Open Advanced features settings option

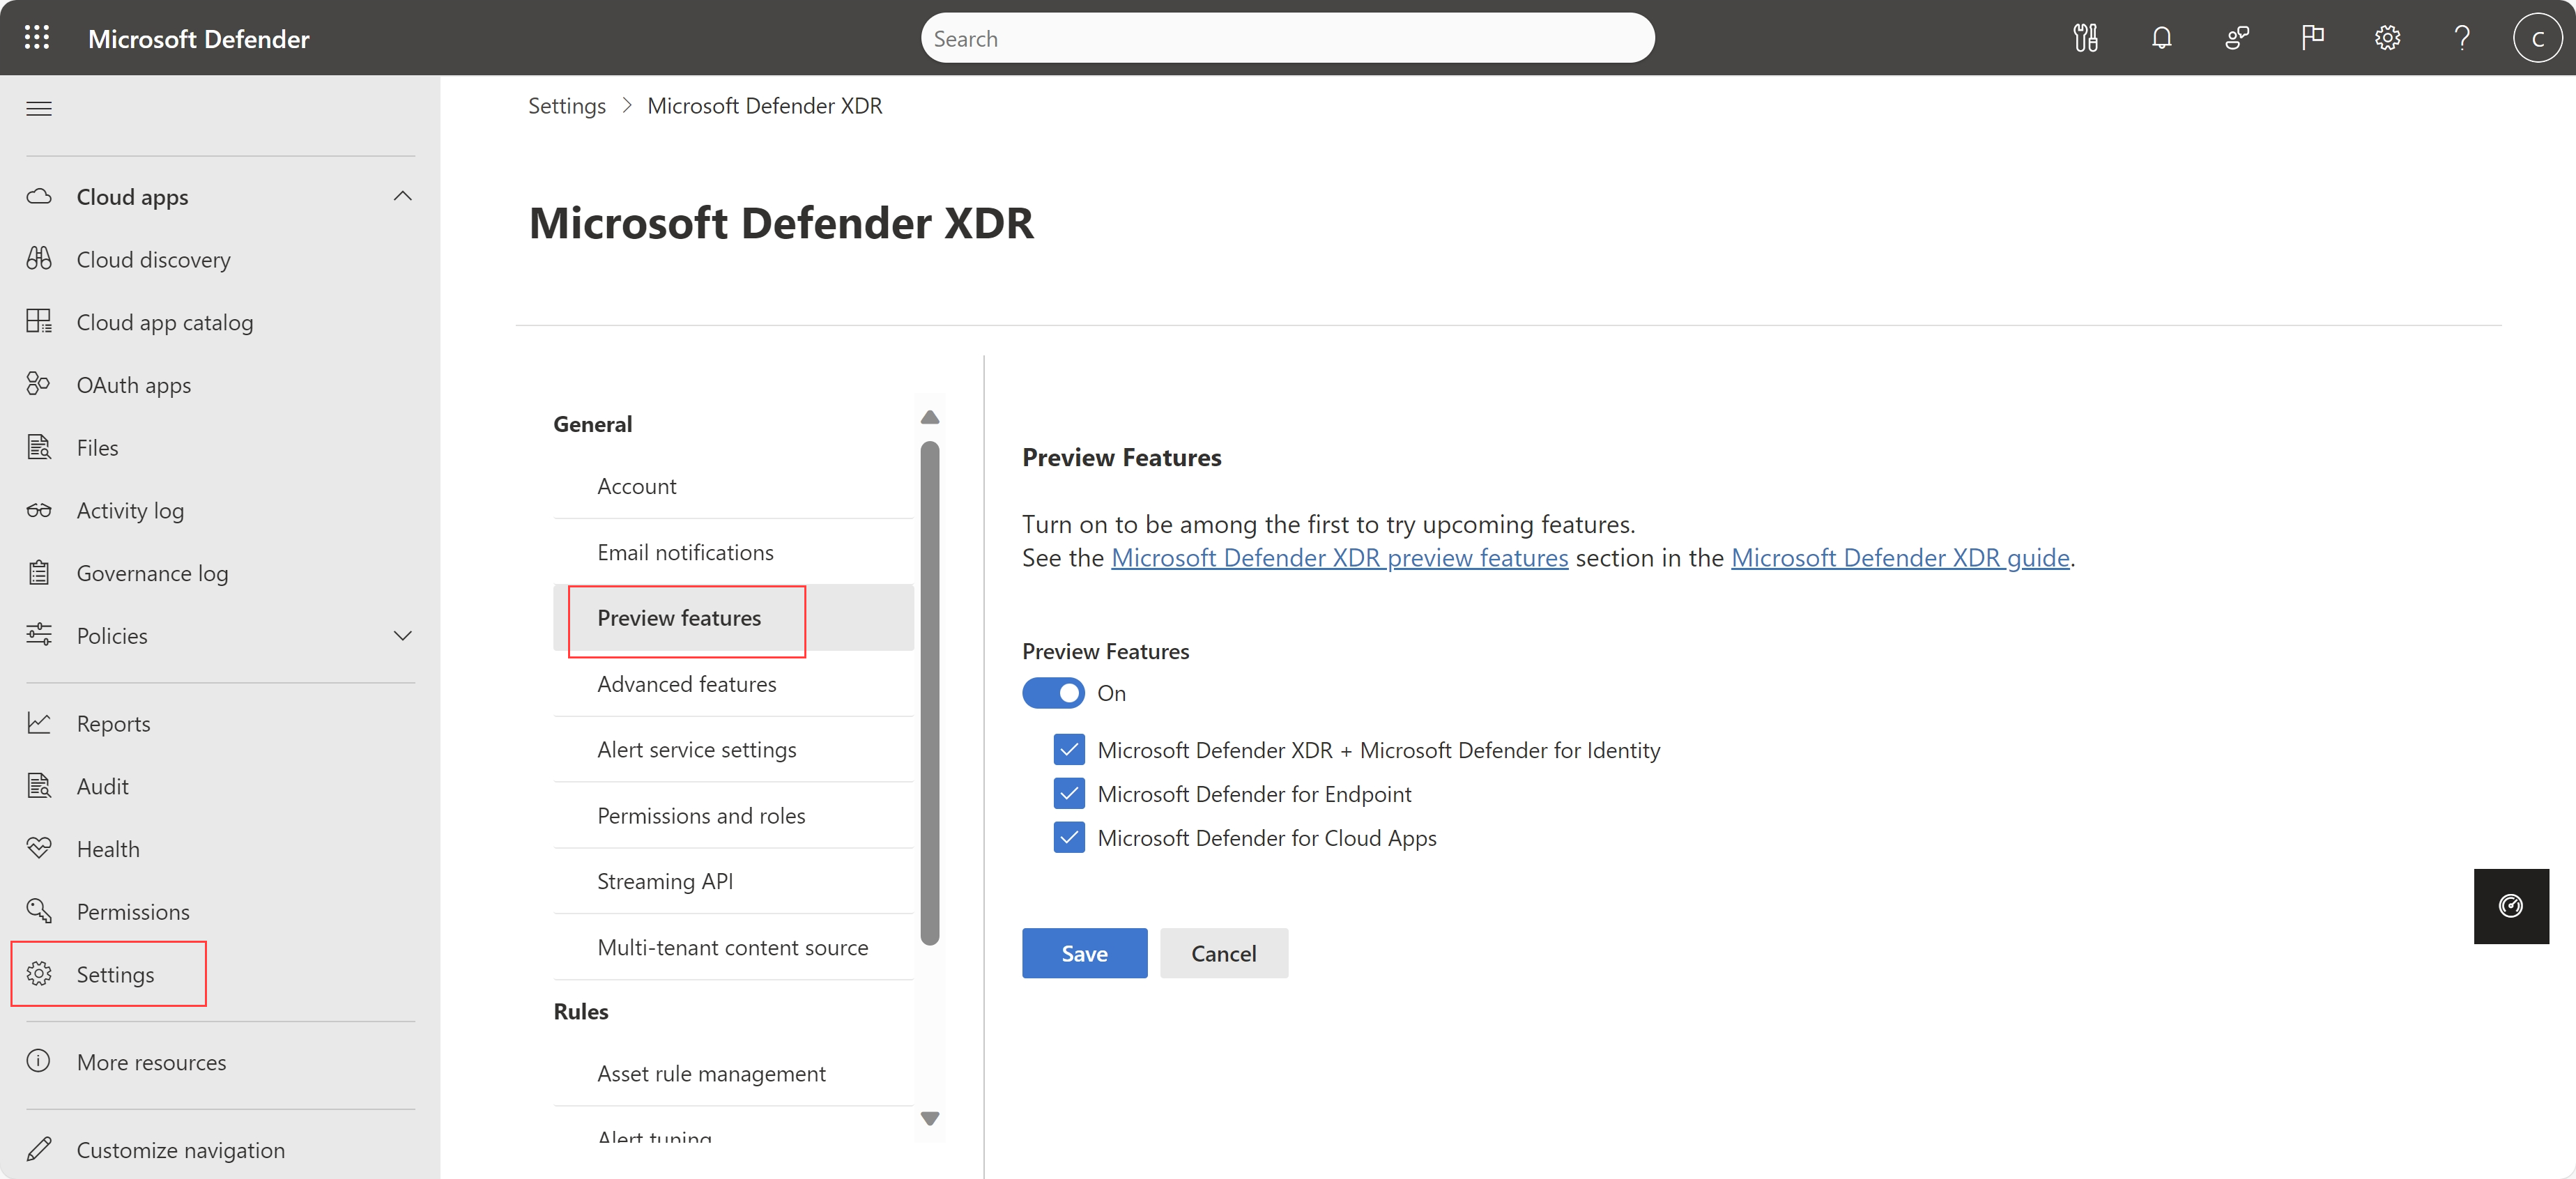point(687,683)
